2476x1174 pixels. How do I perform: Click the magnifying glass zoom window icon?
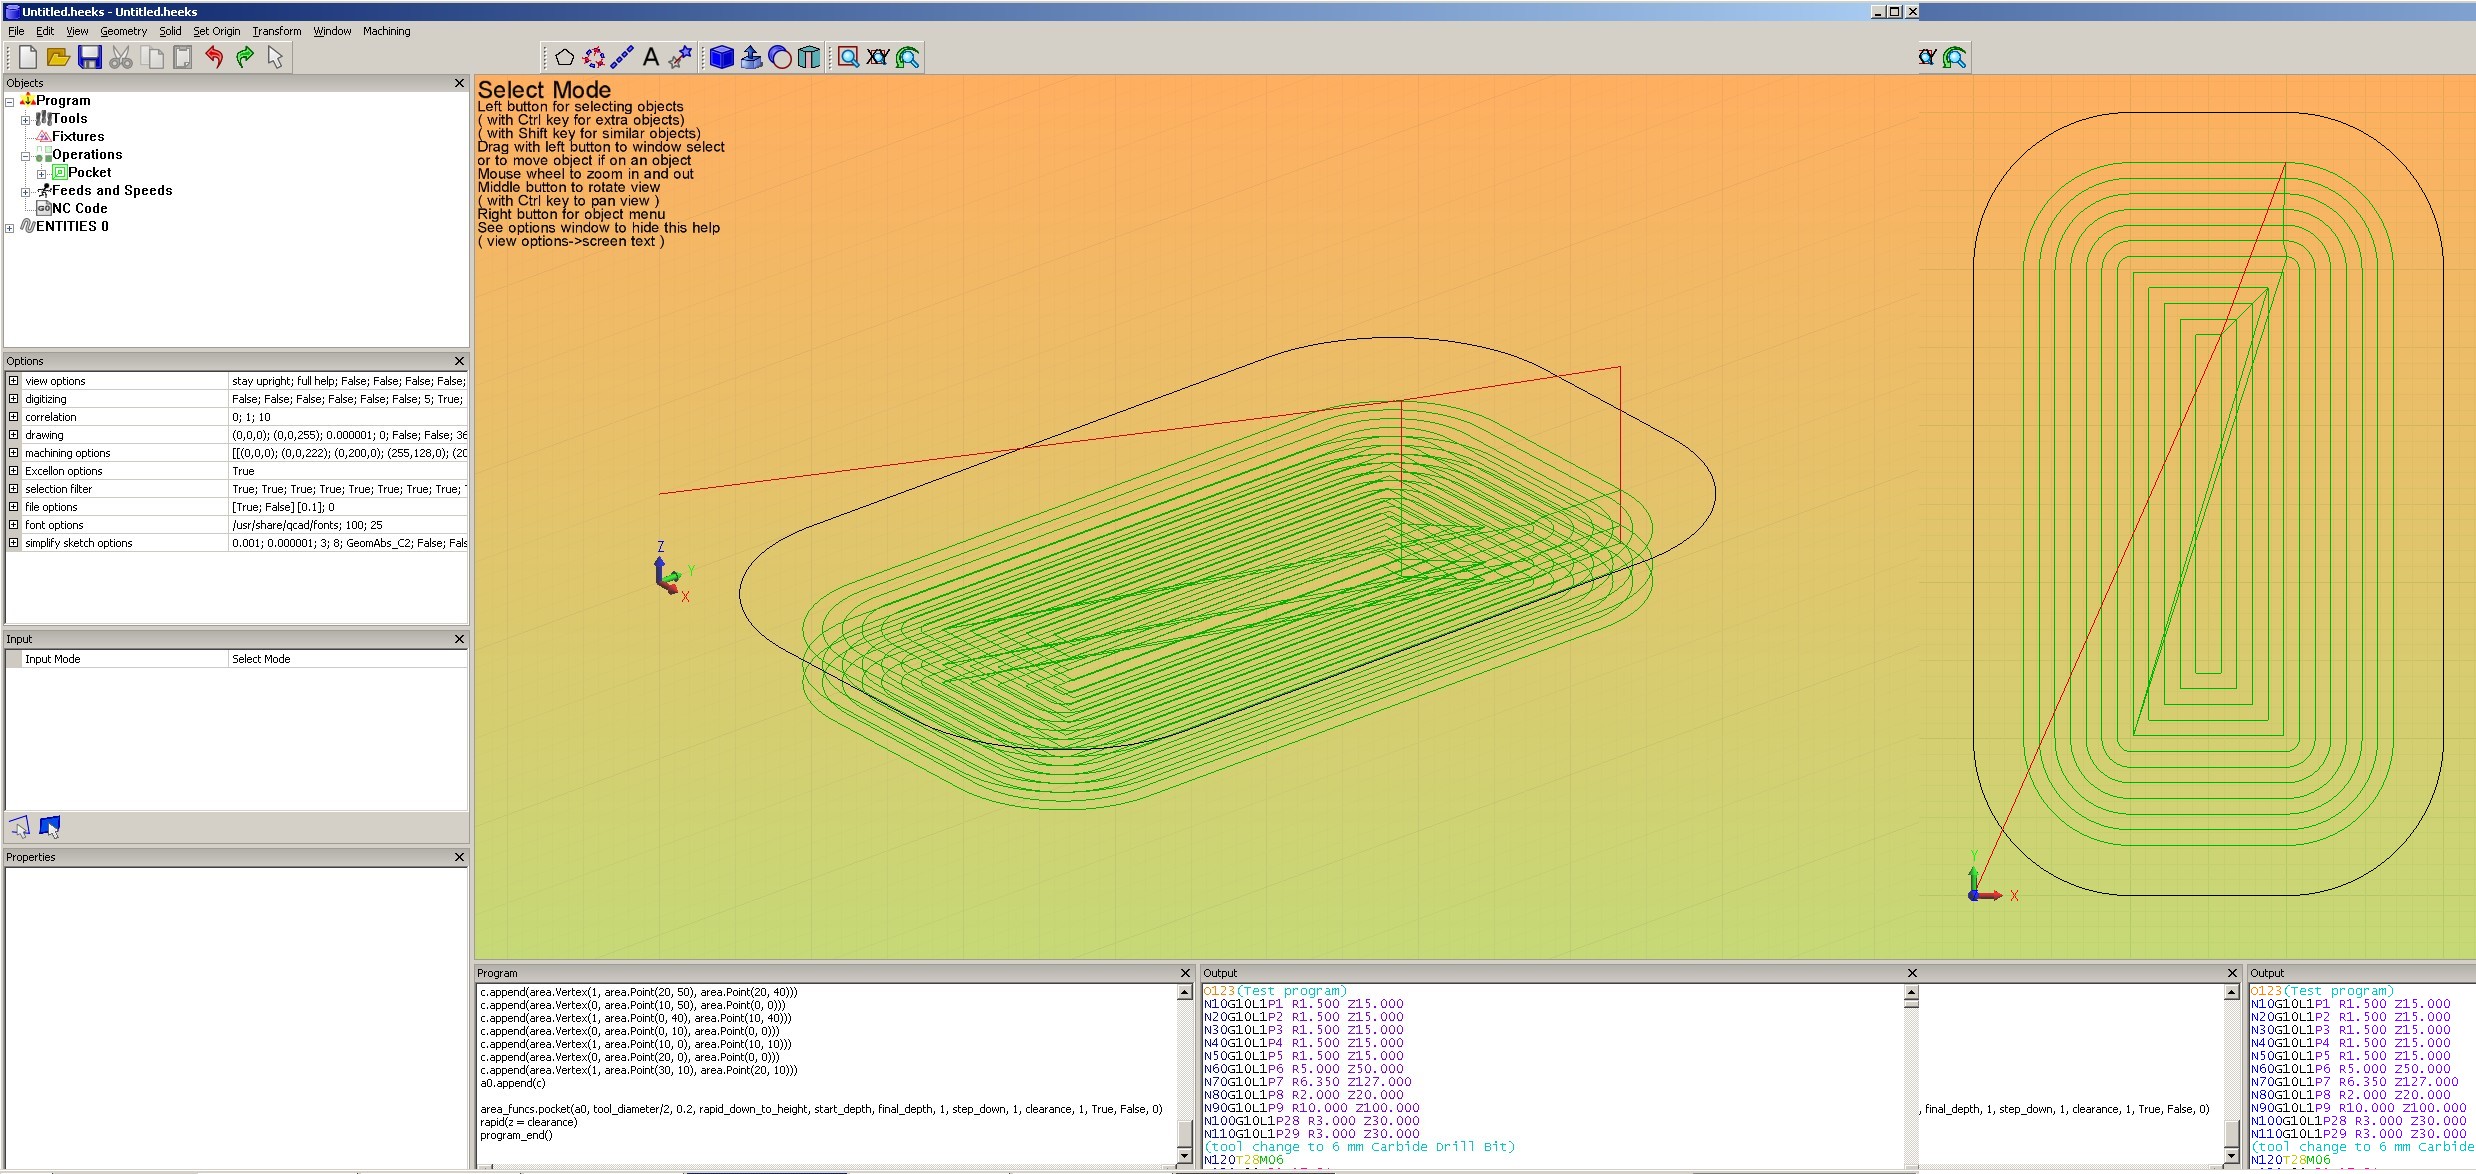coord(848,58)
